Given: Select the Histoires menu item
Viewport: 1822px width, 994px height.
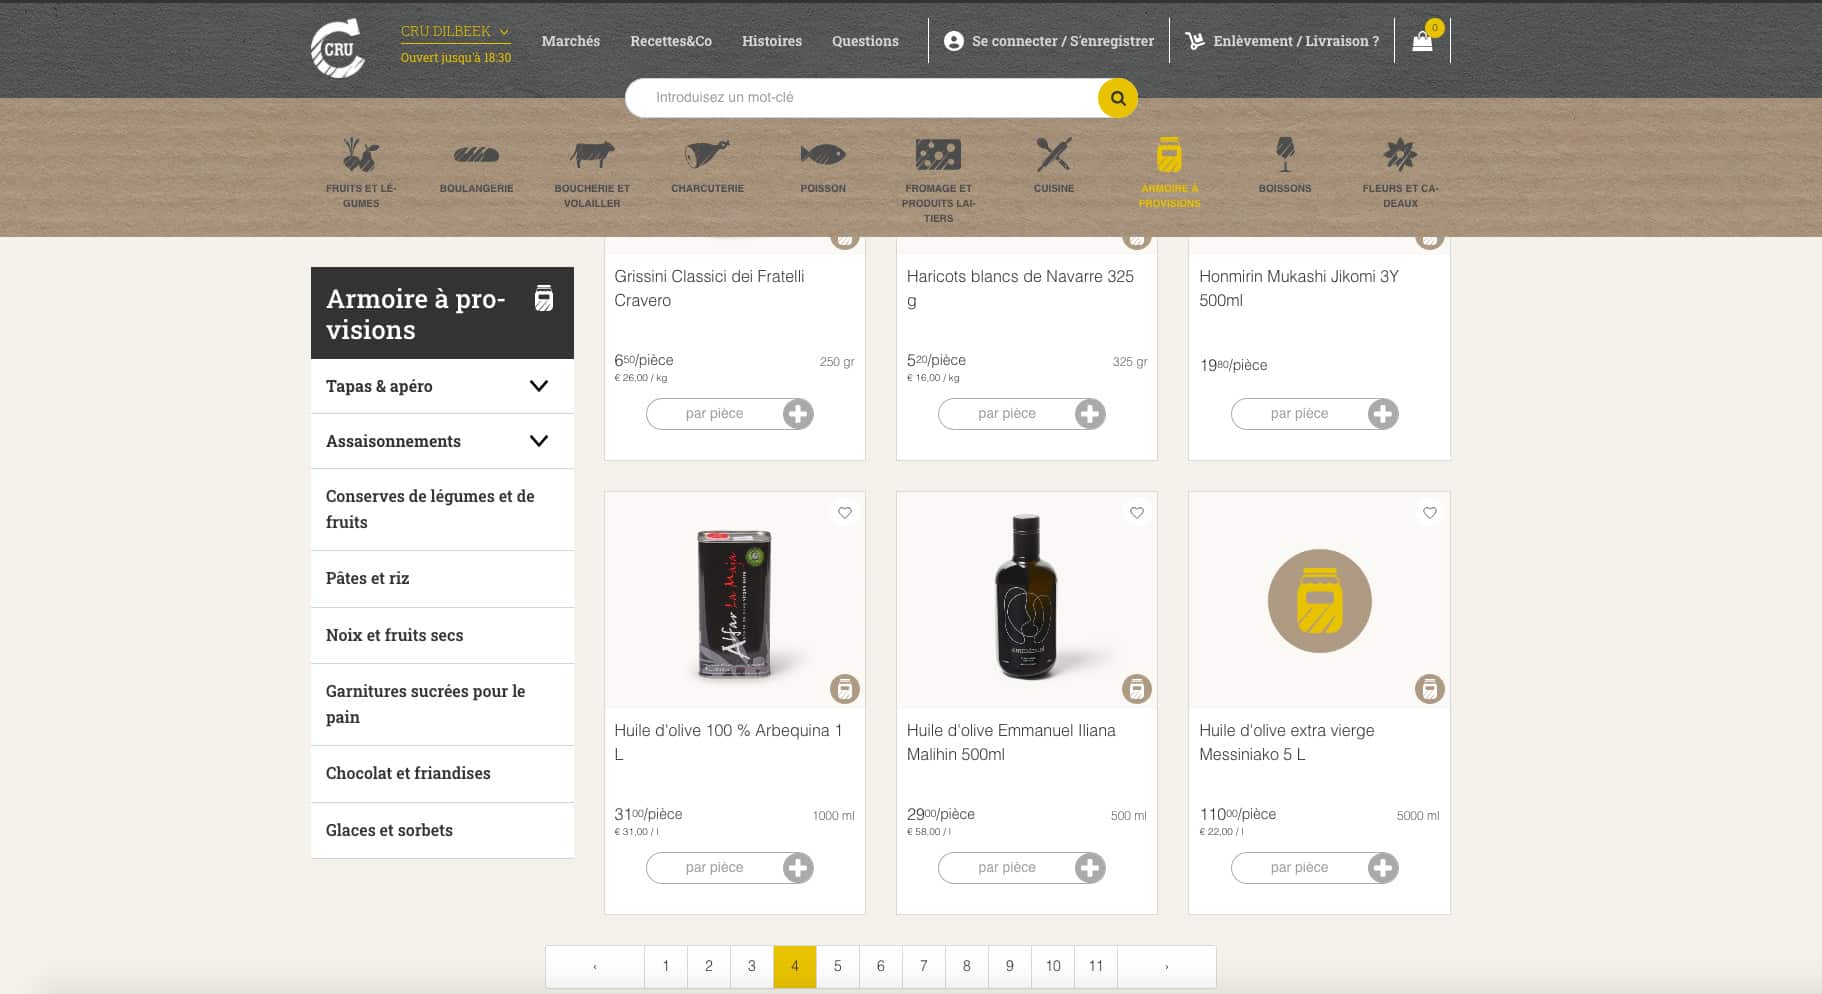Looking at the screenshot, I should pyautogui.click(x=771, y=40).
